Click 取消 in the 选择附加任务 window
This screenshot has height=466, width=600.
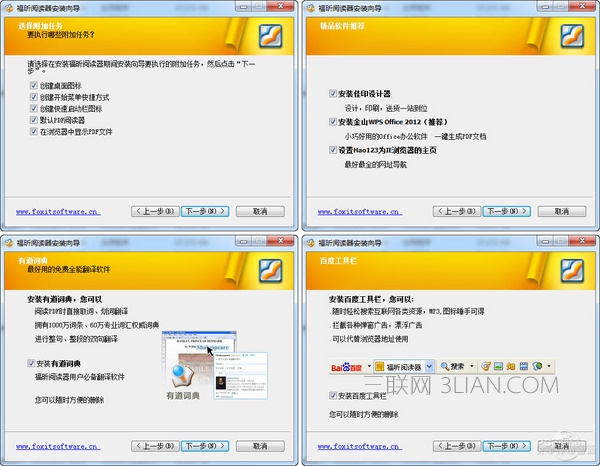pos(260,211)
